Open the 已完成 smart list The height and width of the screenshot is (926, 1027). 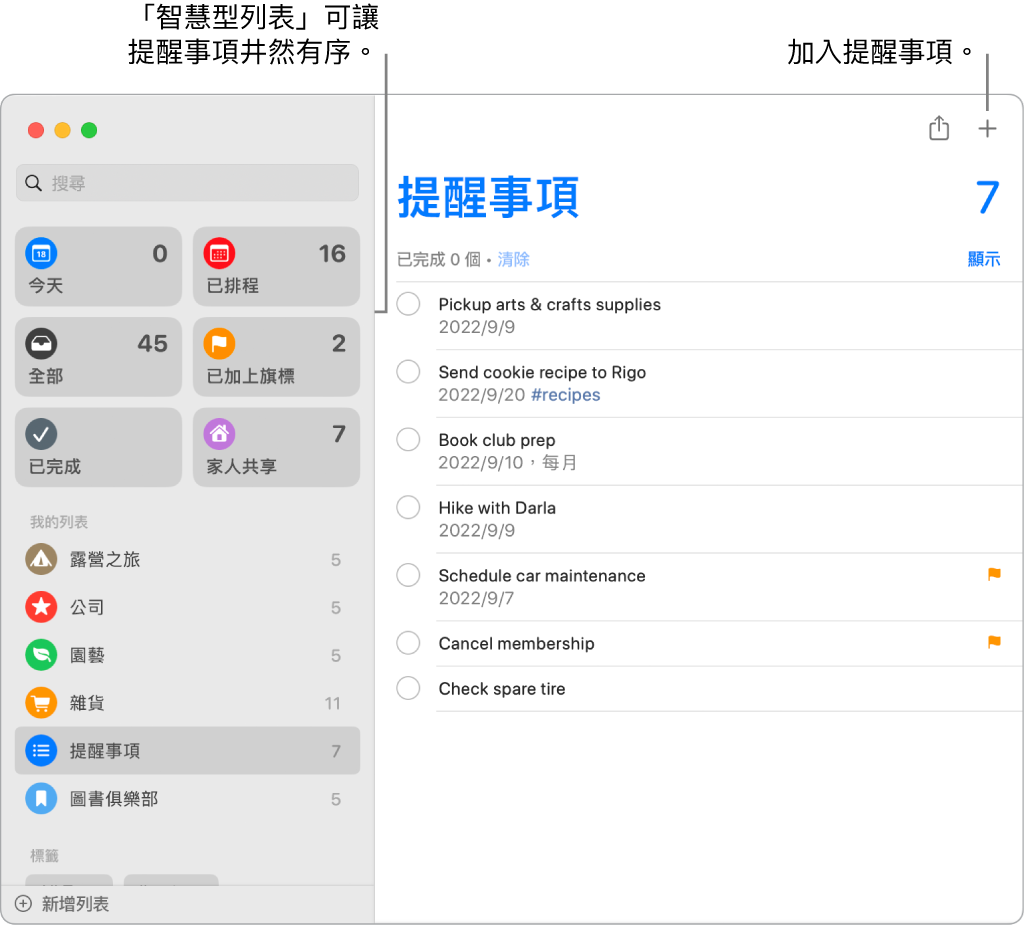[97, 446]
